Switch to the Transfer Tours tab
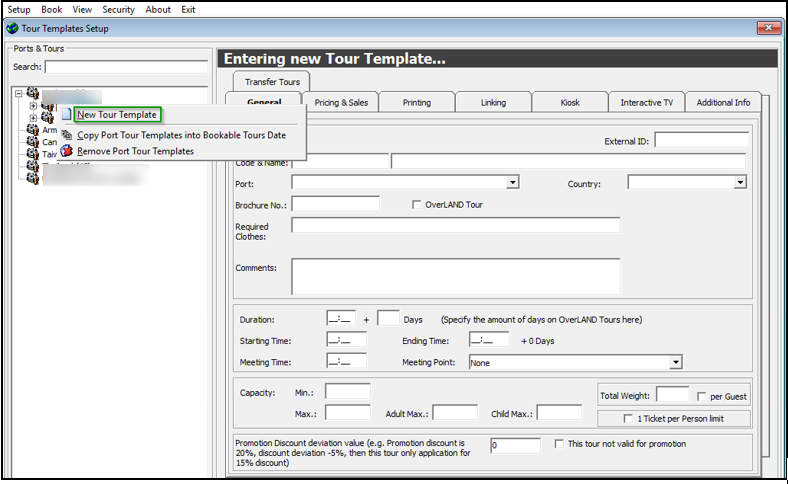This screenshot has width=788, height=484. click(272, 81)
